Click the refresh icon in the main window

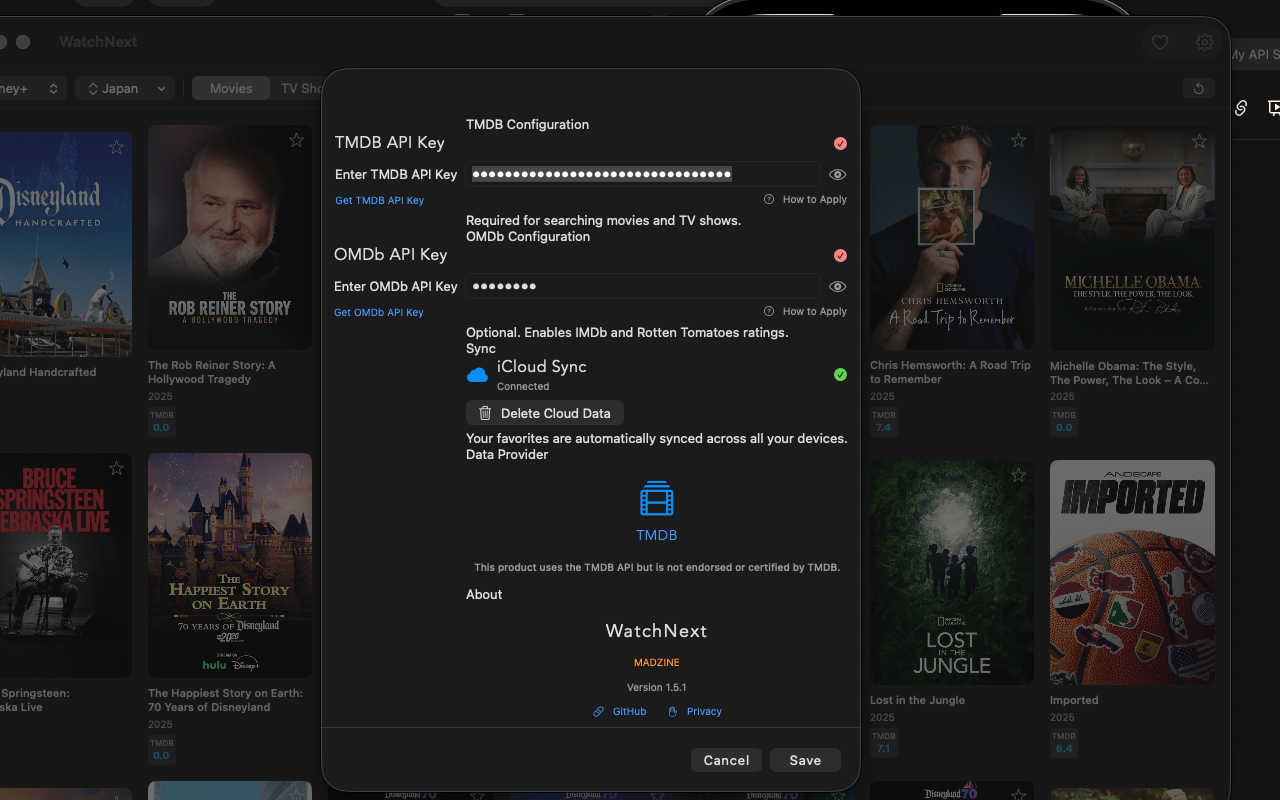click(x=1199, y=88)
